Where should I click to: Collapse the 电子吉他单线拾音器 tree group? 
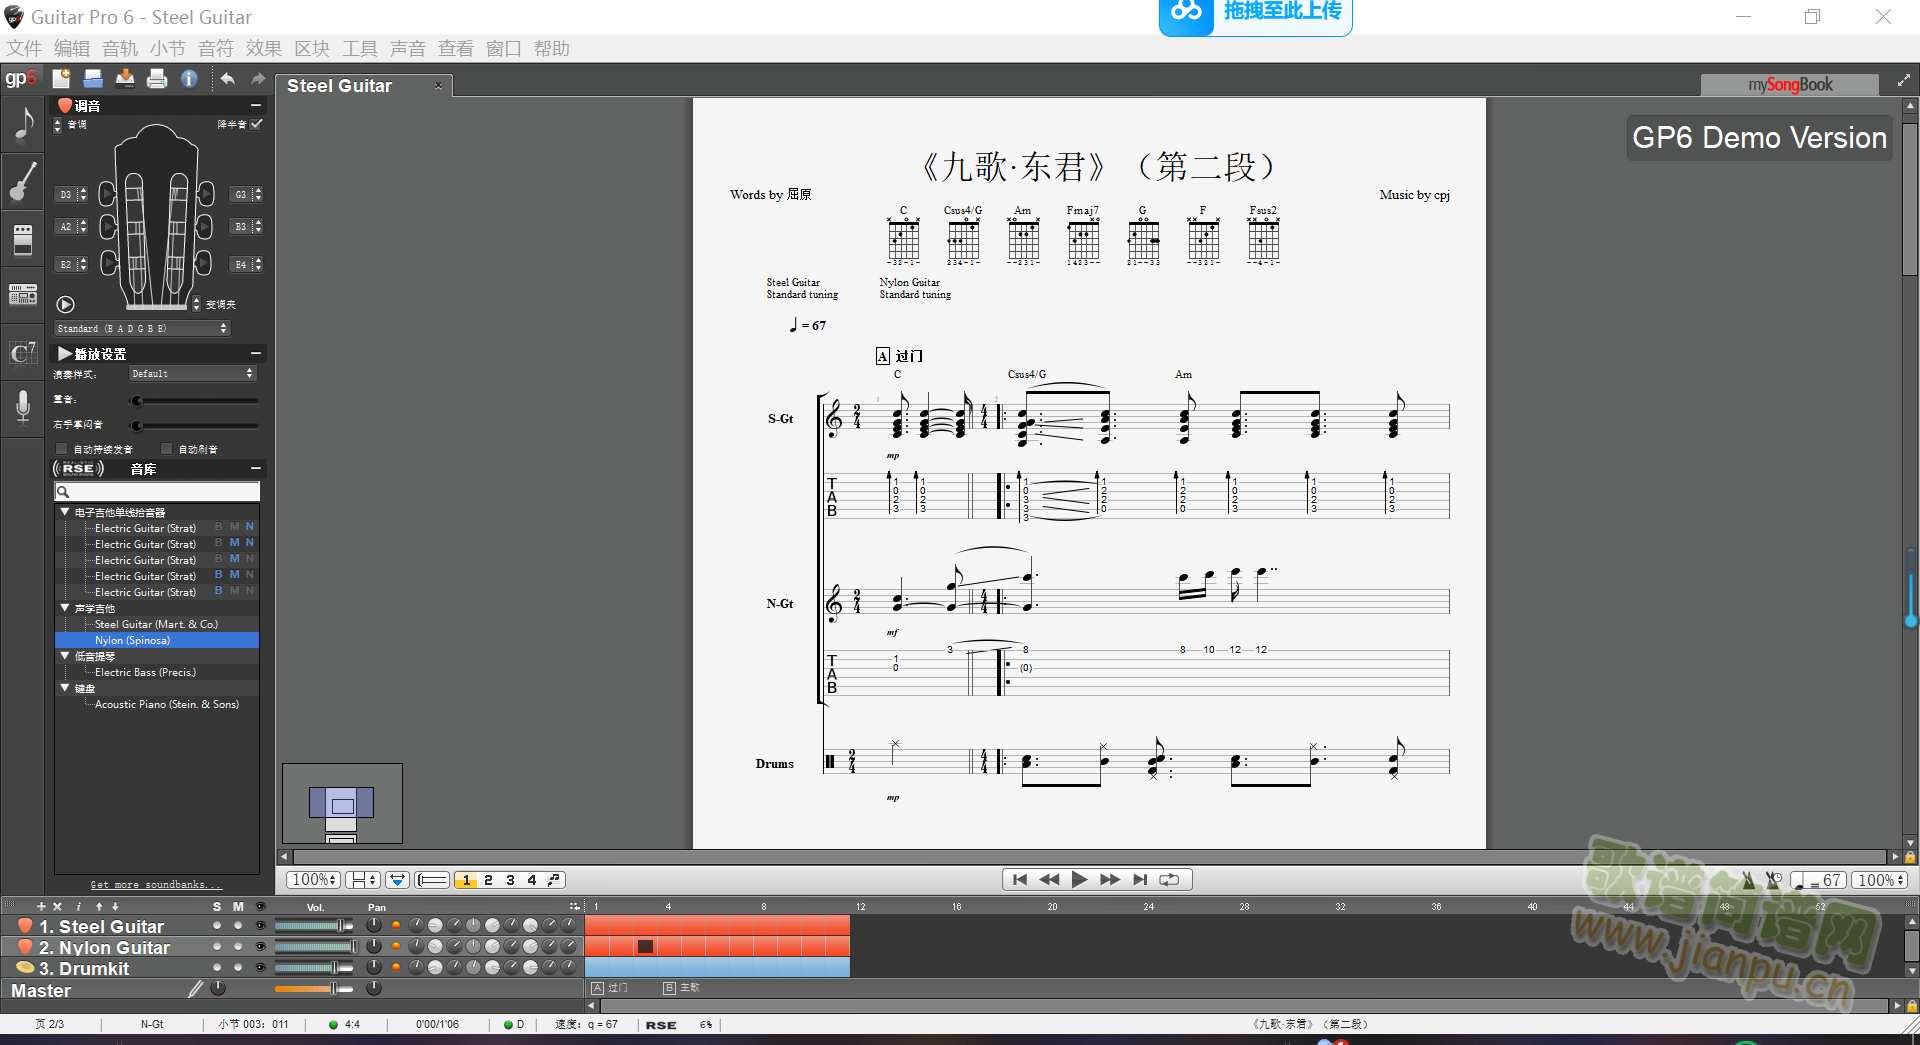pyautogui.click(x=65, y=512)
